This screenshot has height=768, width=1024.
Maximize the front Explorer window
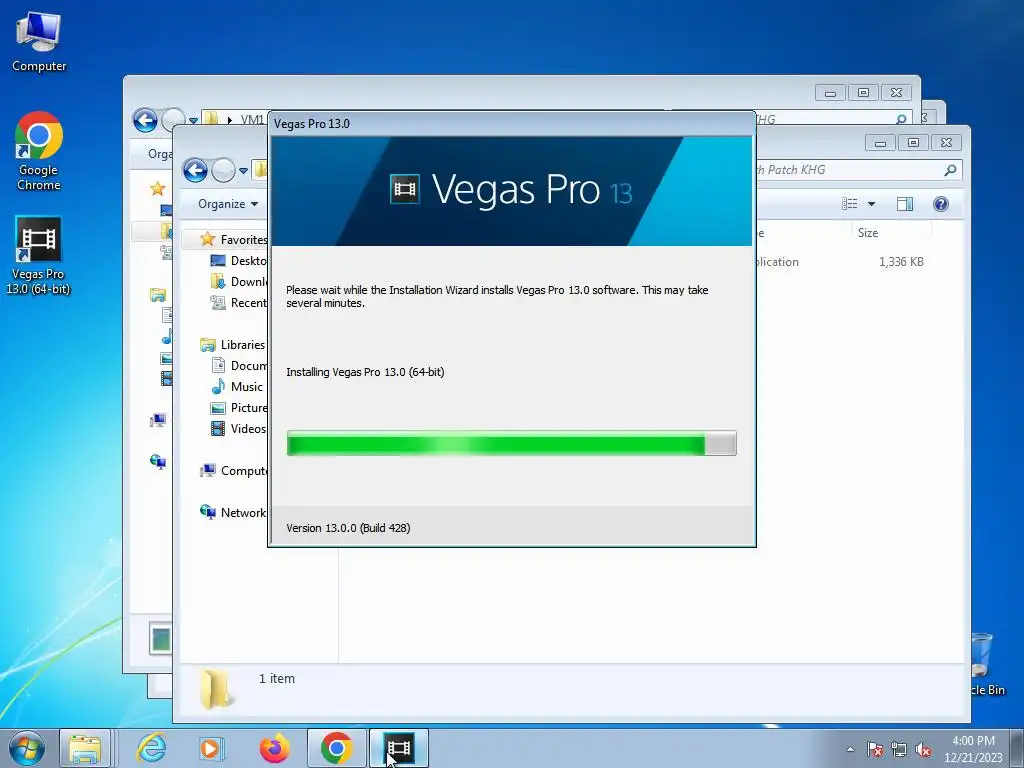(913, 142)
